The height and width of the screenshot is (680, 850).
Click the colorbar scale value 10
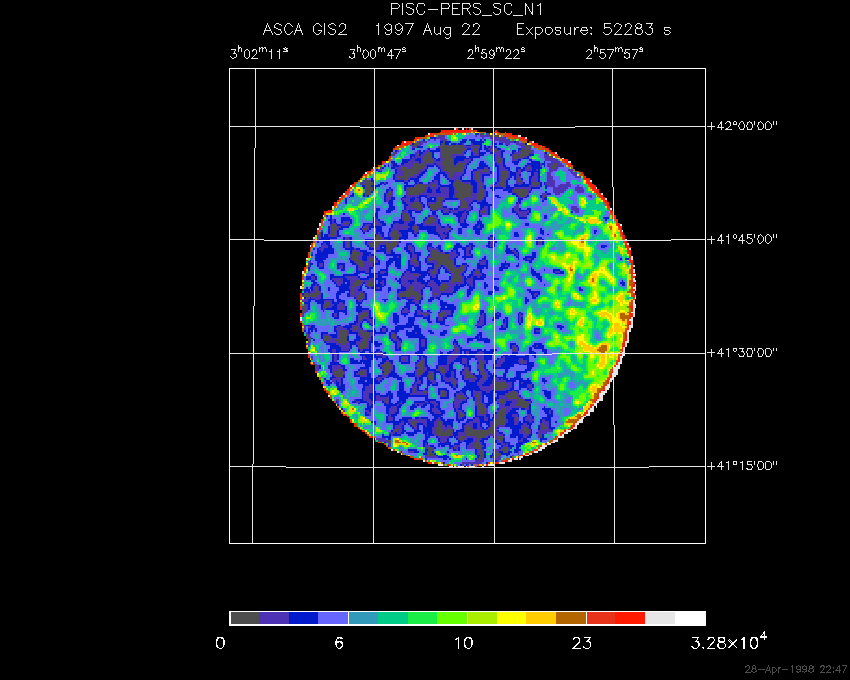[463, 644]
